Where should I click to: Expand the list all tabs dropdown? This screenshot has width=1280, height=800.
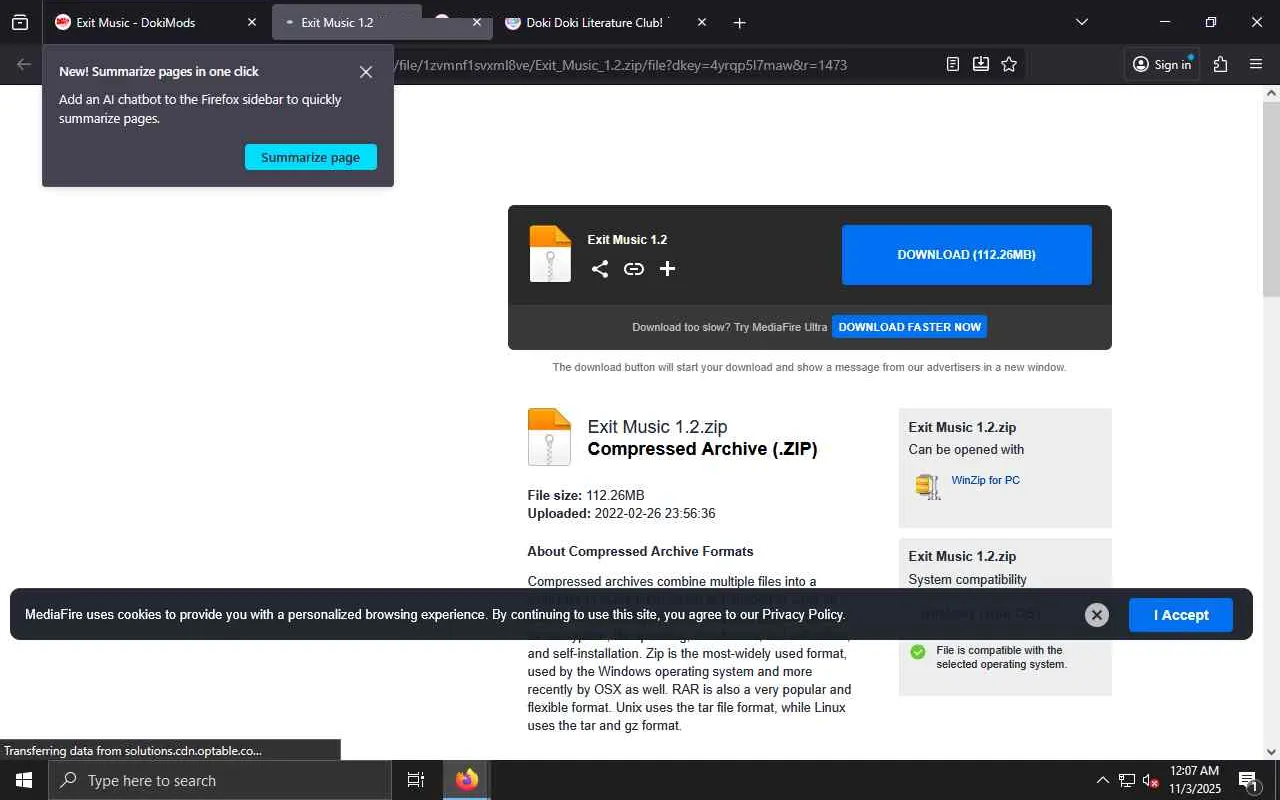[x=1081, y=22]
